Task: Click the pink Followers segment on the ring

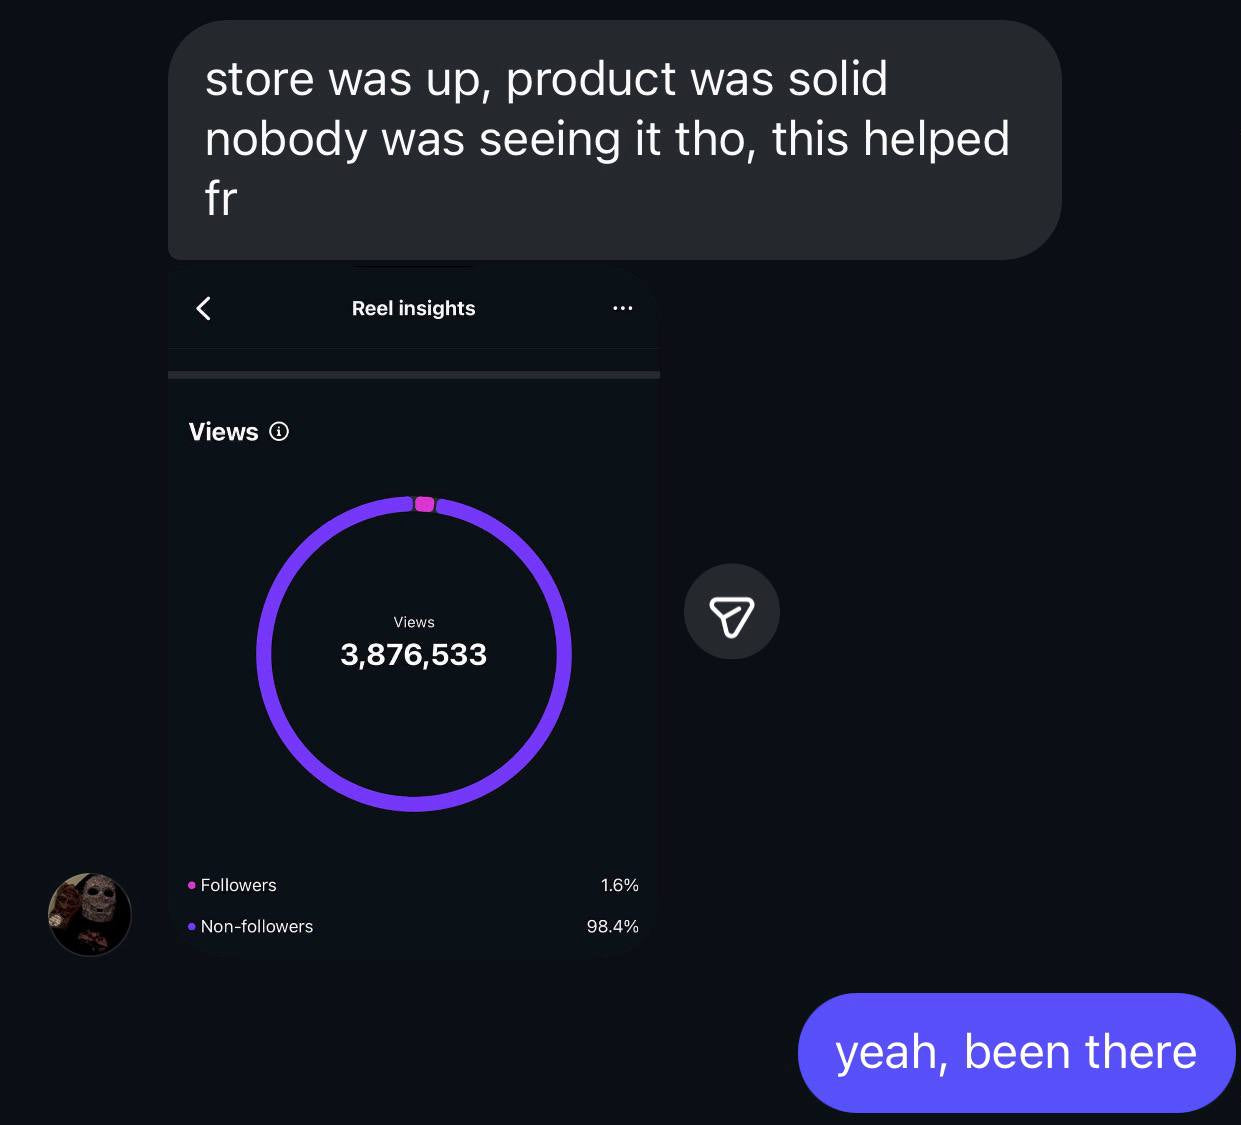Action: tap(424, 504)
